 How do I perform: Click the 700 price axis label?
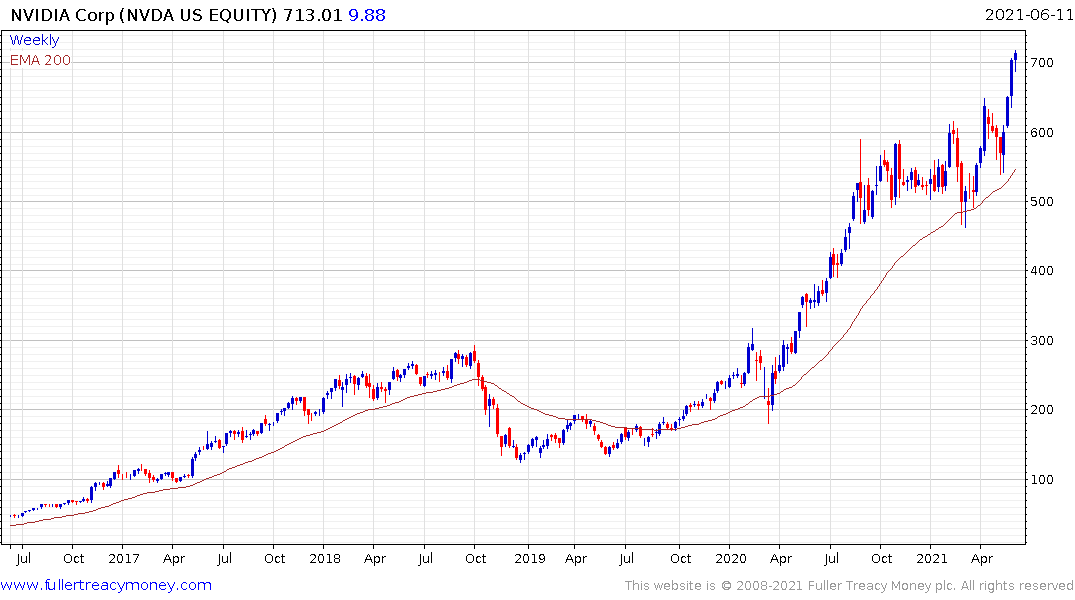click(1042, 63)
